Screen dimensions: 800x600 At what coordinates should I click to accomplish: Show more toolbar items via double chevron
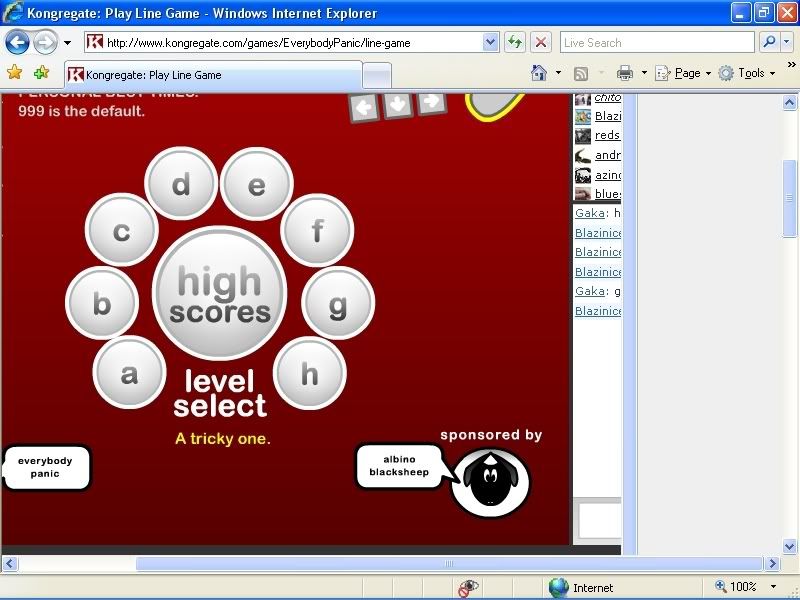pyautogui.click(x=791, y=65)
